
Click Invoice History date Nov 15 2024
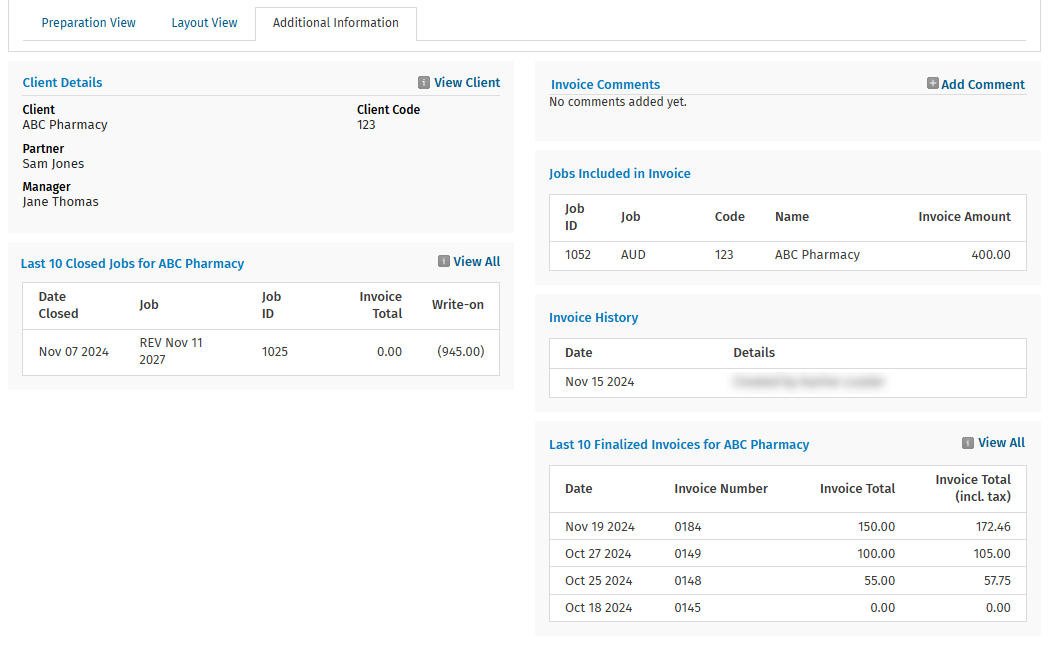pos(599,382)
